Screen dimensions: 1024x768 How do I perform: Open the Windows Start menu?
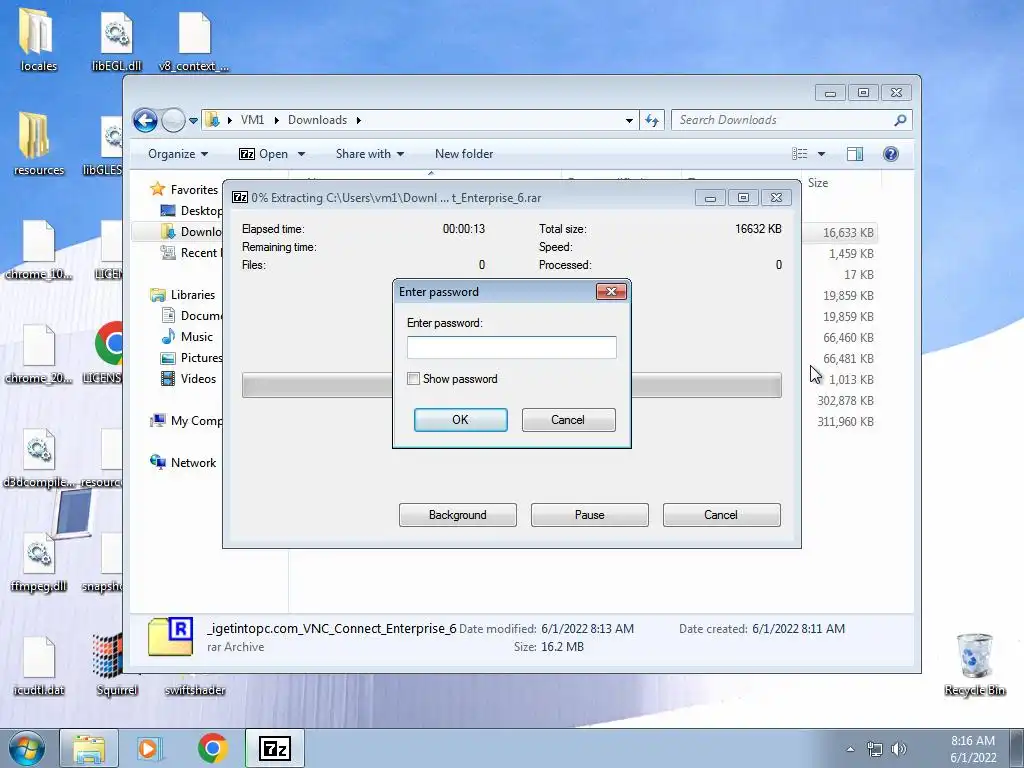(x=26, y=748)
